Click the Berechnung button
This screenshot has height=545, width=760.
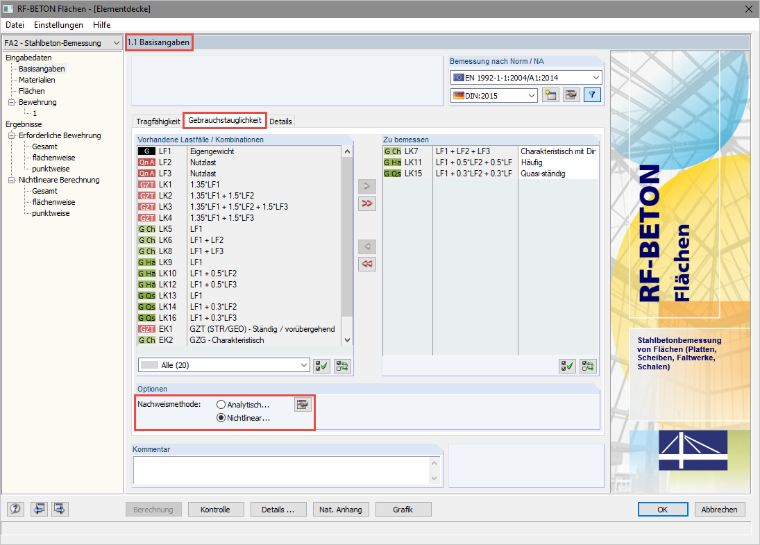(153, 510)
